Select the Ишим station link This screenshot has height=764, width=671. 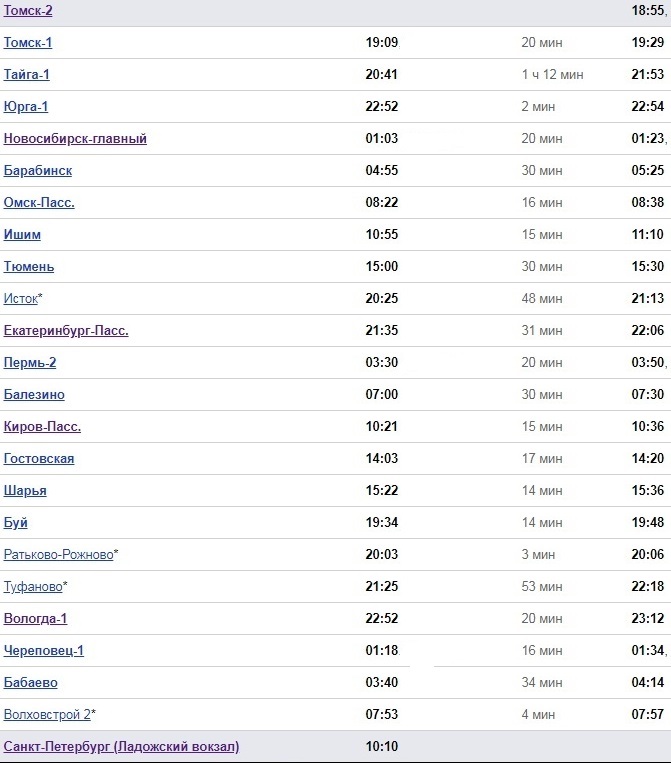[22, 235]
